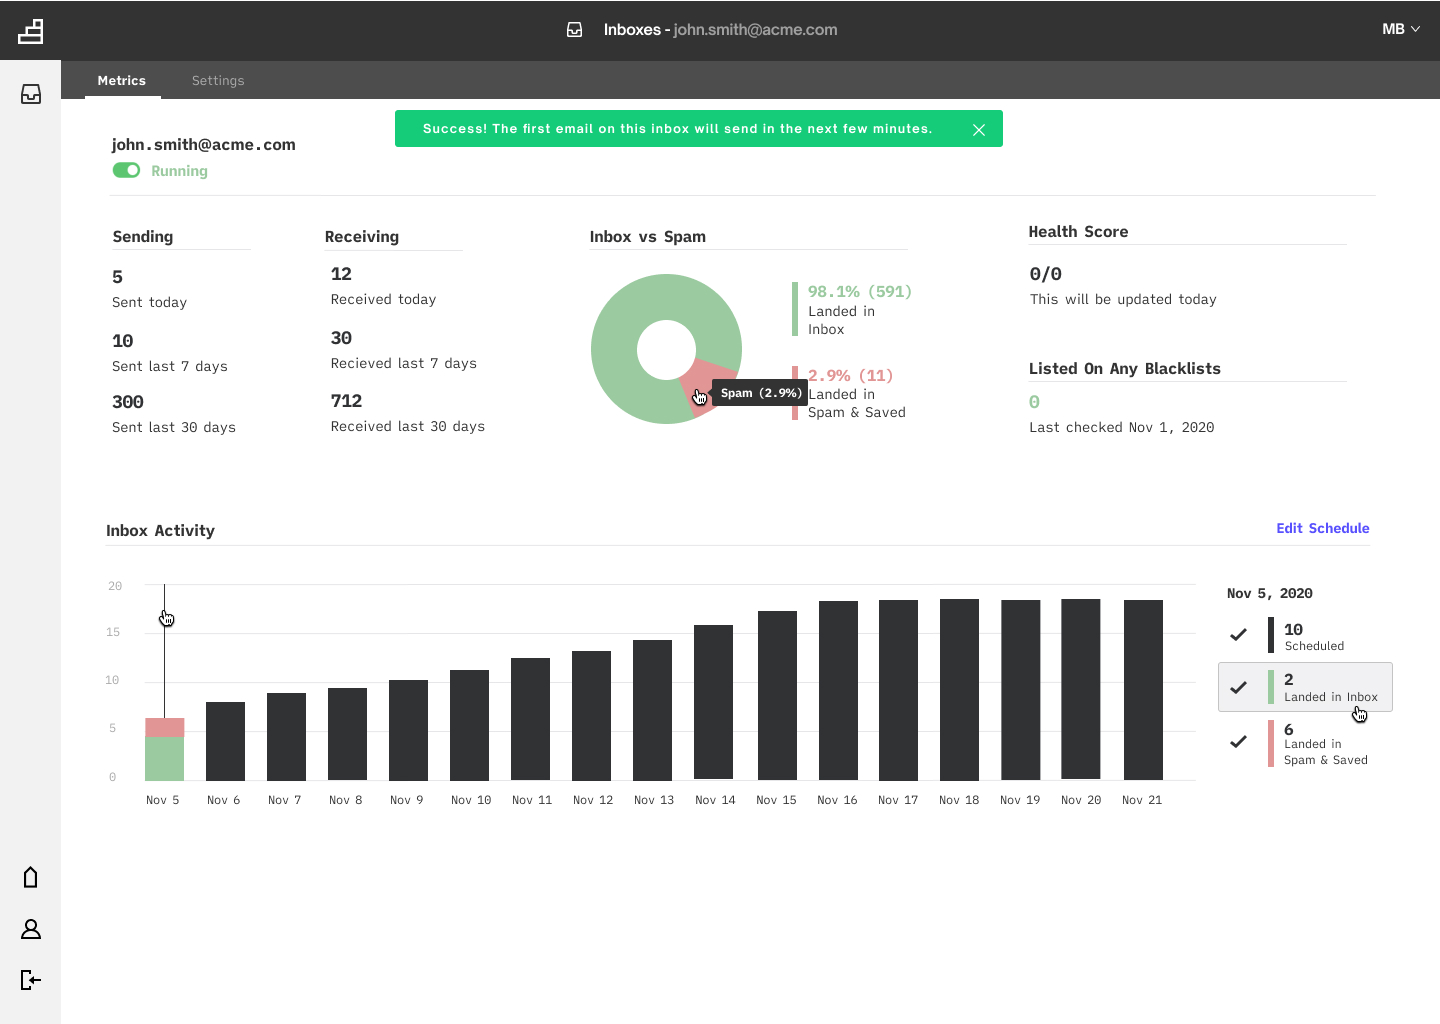This screenshot has height=1024, width=1440.
Task: Toggle the Landed in Spam & Saved checkmark
Action: 1238,741
